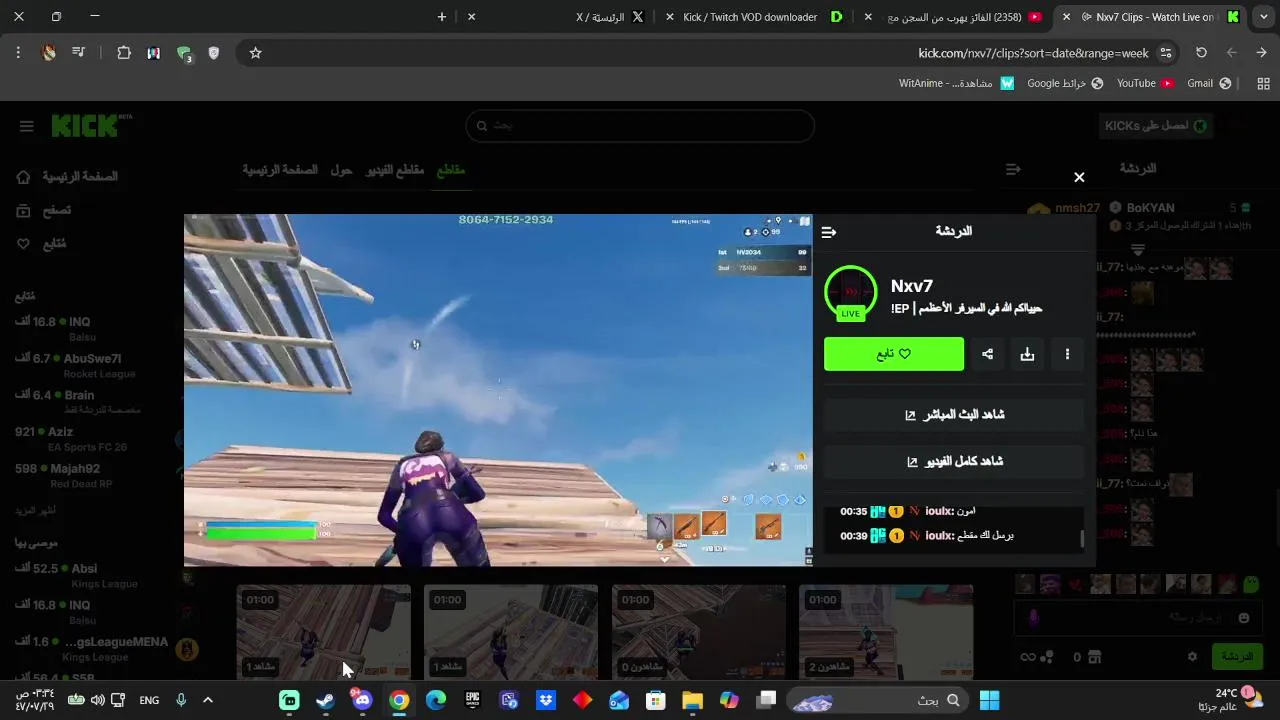Toggle the Kick sidebar hamburger menu
Viewport: 1280px width, 720px height.
click(x=27, y=126)
